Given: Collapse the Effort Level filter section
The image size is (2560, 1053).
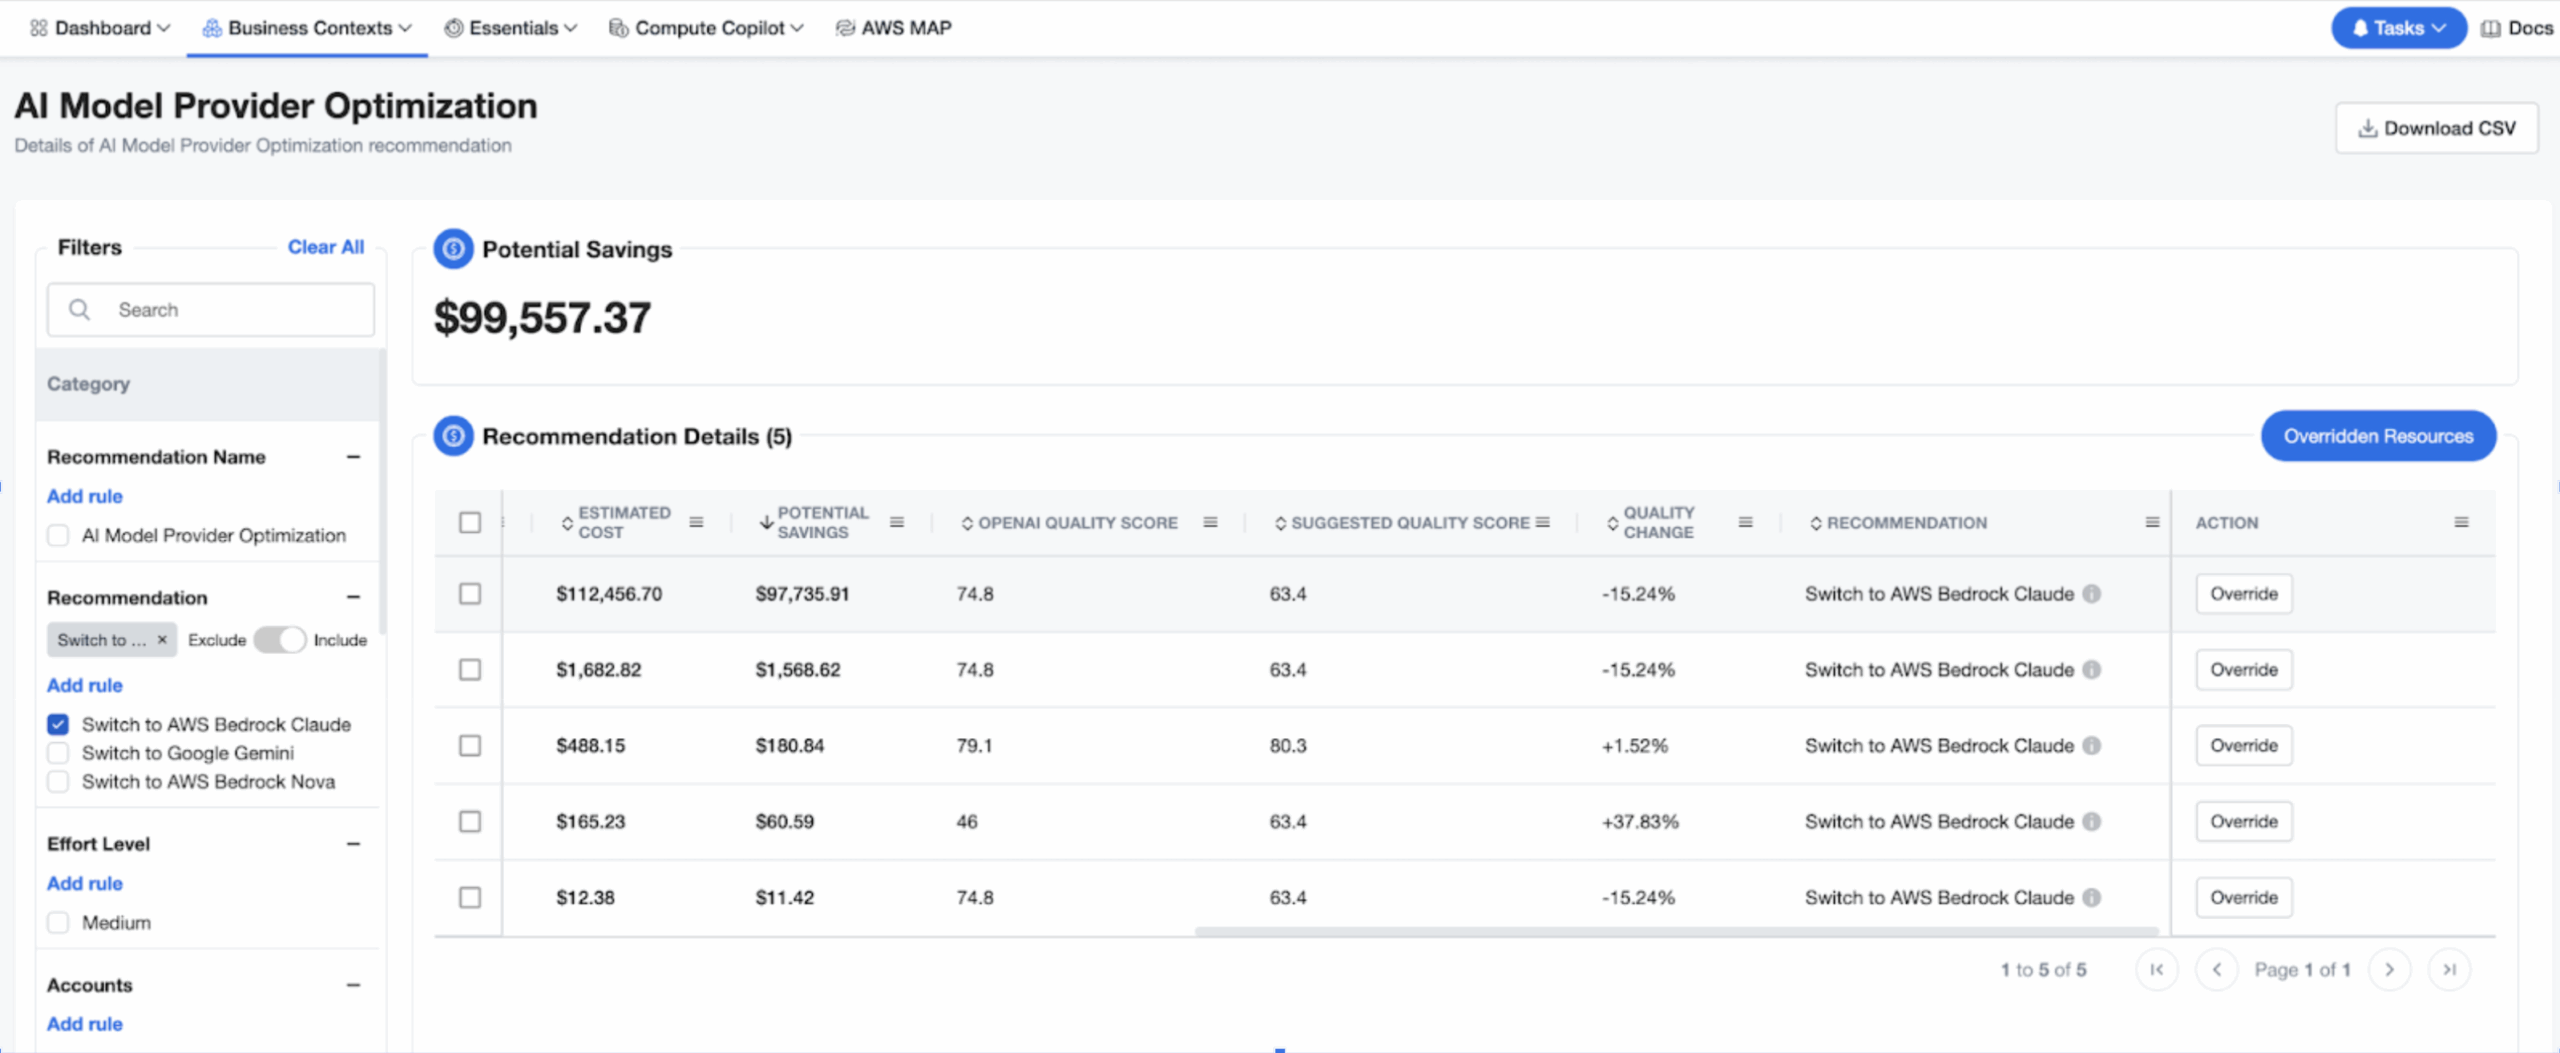Looking at the screenshot, I should click(x=353, y=845).
